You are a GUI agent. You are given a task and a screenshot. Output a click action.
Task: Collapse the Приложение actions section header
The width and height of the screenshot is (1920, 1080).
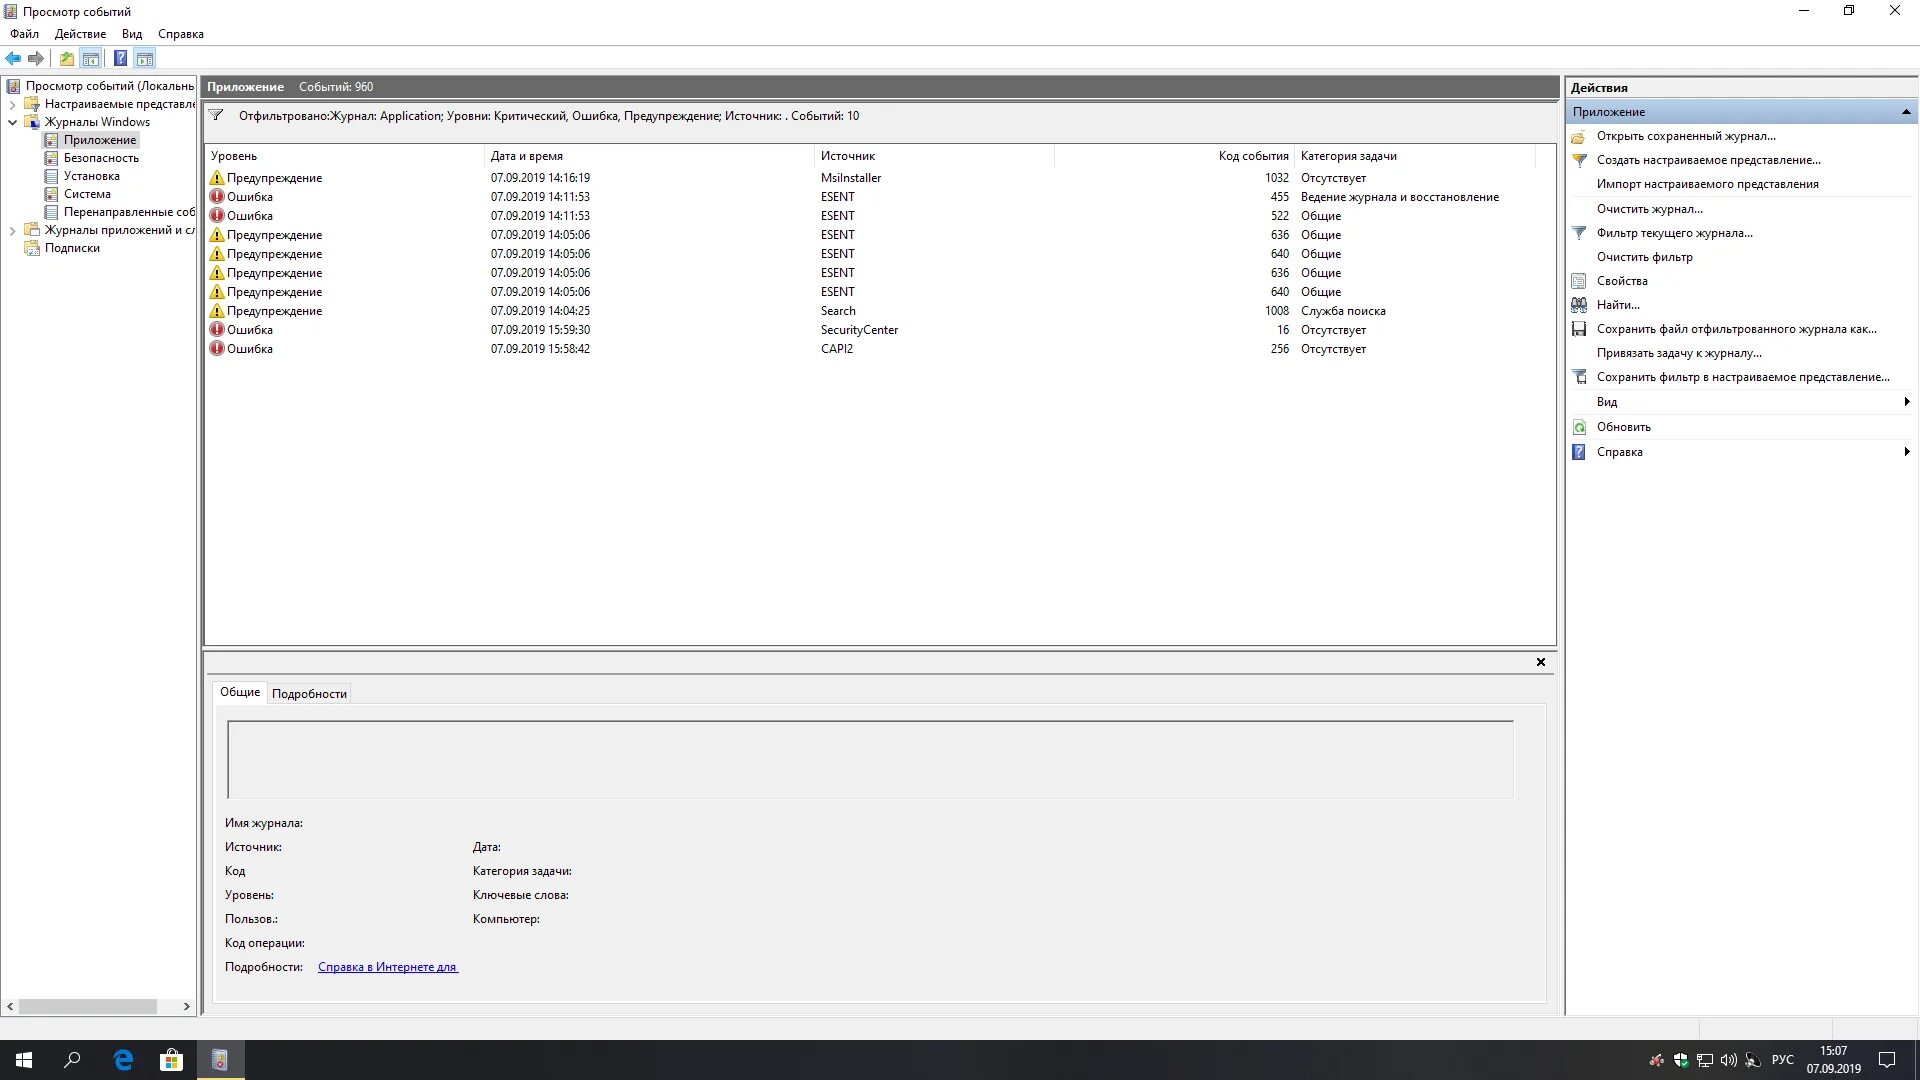(1906, 112)
